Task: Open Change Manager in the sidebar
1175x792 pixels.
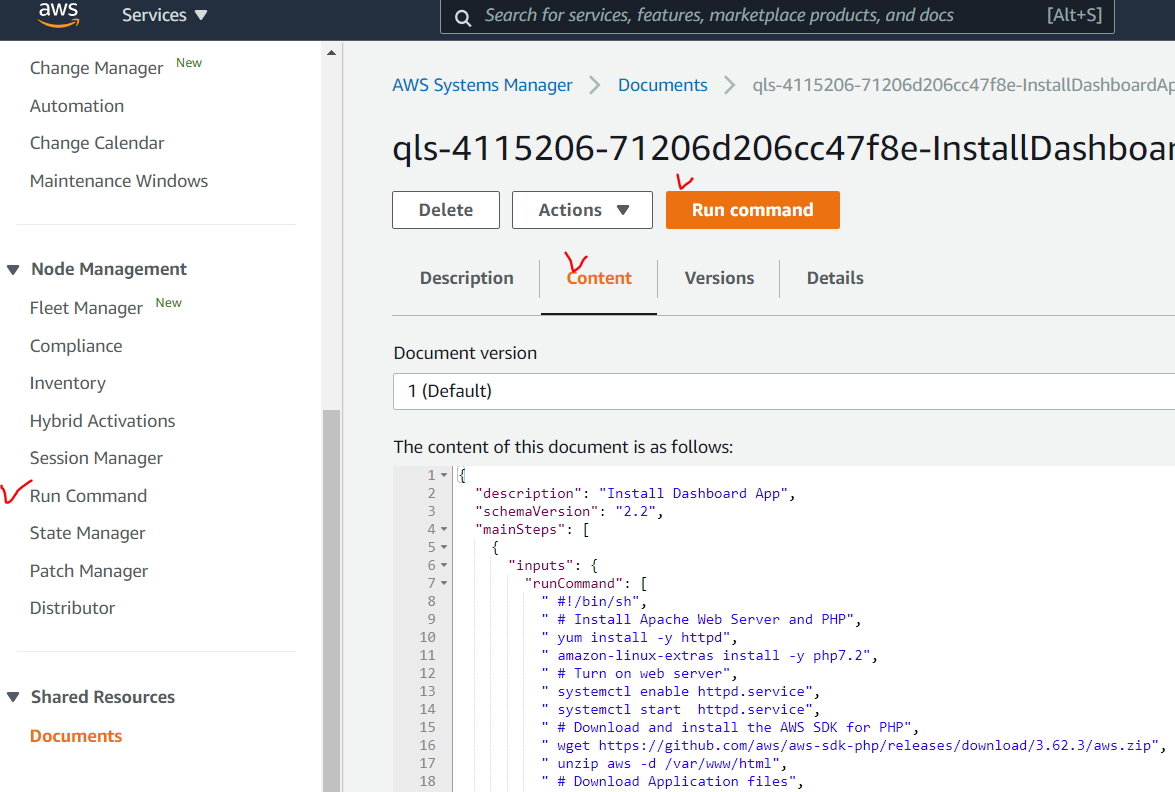Action: [96, 68]
